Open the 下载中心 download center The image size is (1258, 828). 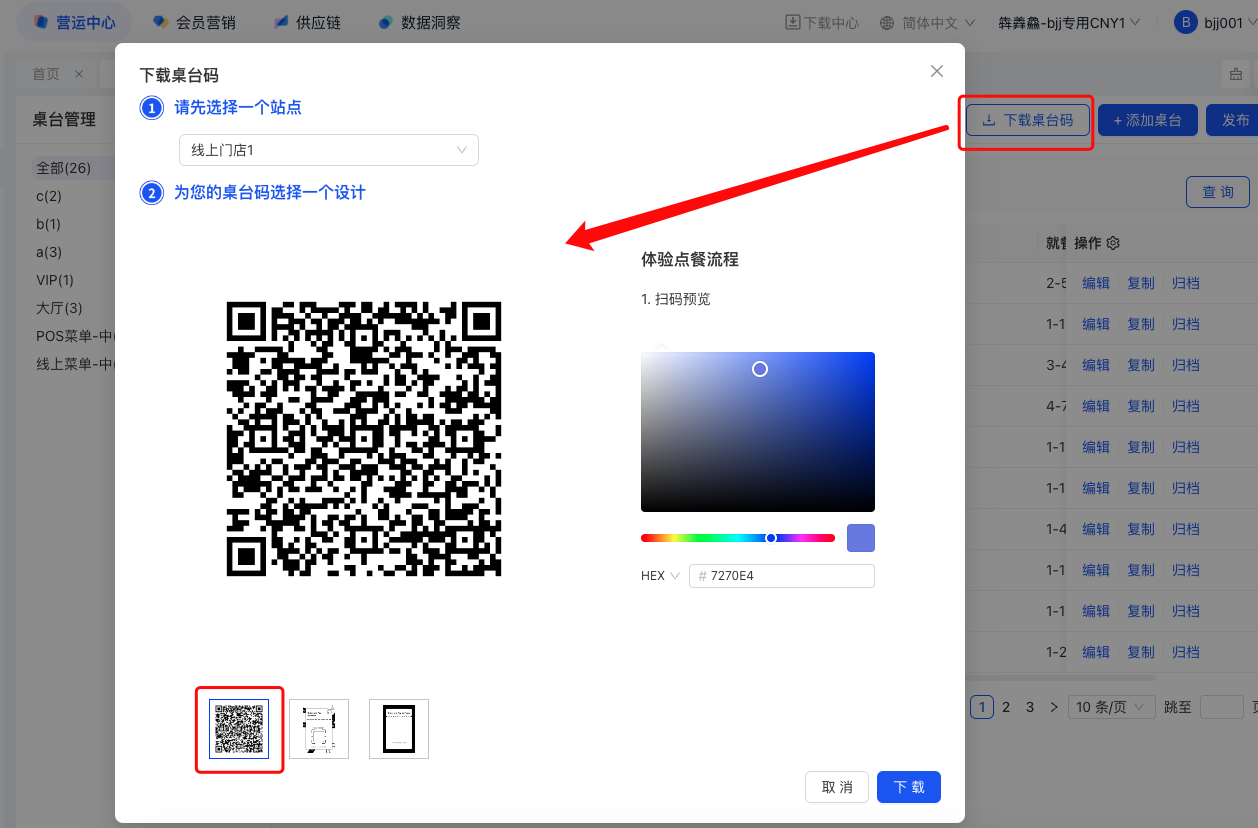point(822,22)
